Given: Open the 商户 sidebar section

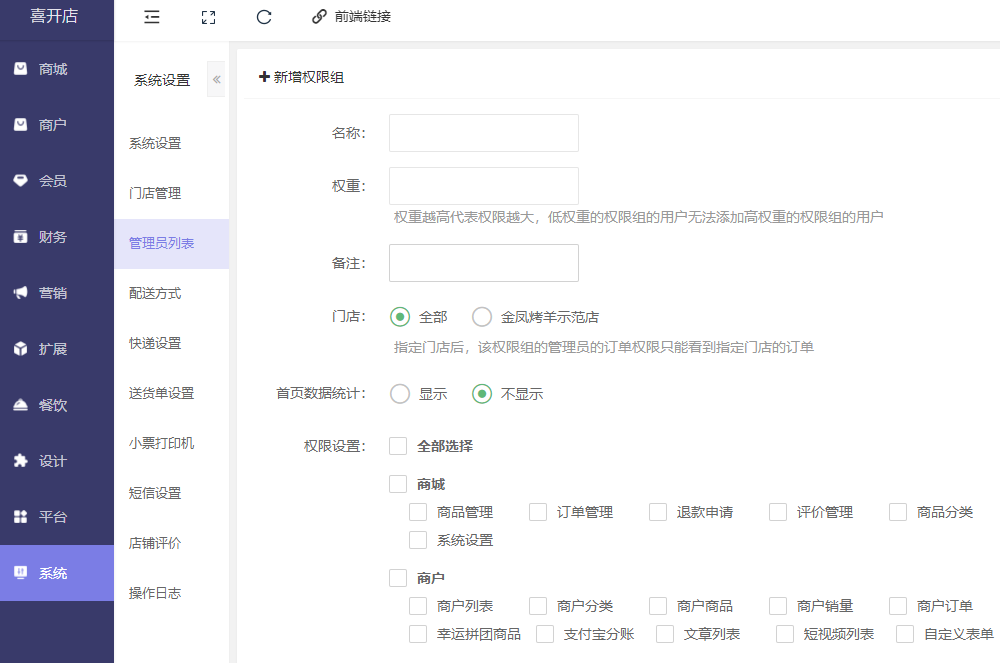Looking at the screenshot, I should 56,125.
